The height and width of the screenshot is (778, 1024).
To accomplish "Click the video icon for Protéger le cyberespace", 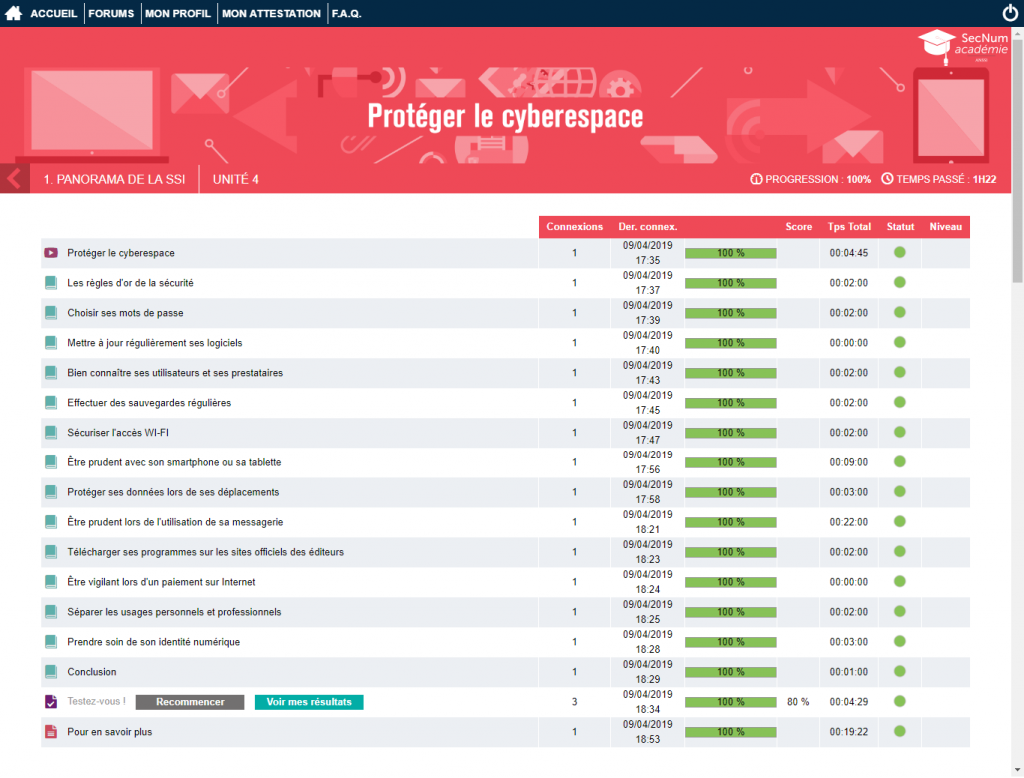I will coord(51,253).
